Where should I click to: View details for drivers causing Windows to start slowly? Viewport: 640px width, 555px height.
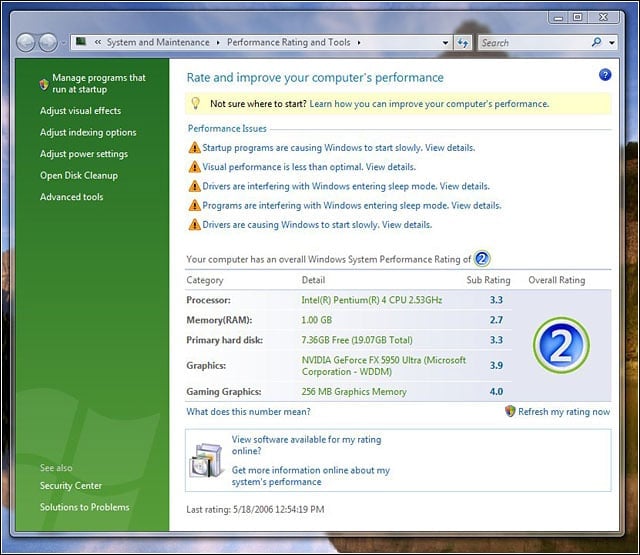click(x=407, y=224)
